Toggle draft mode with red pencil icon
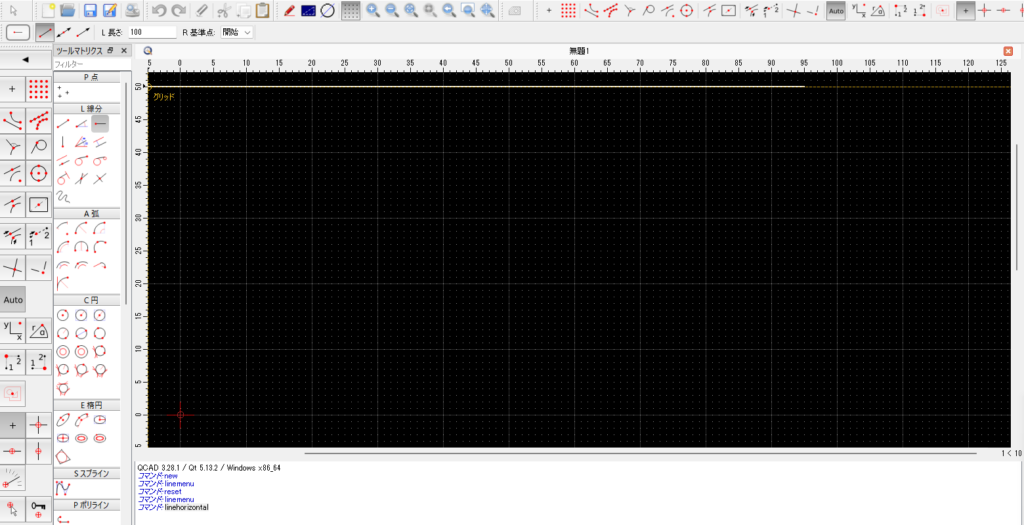This screenshot has height=525, width=1024. click(289, 10)
